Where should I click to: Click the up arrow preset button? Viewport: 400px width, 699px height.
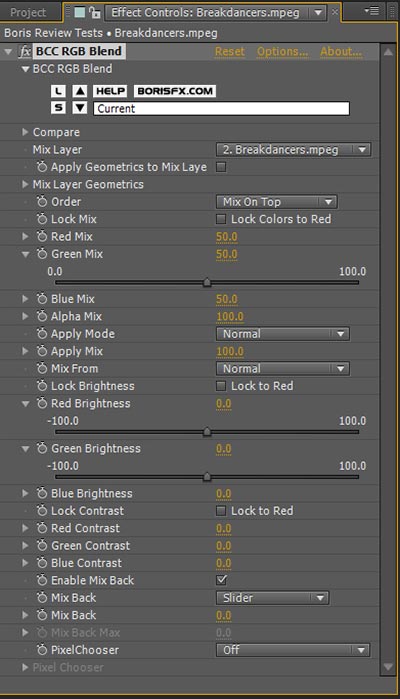[80, 91]
